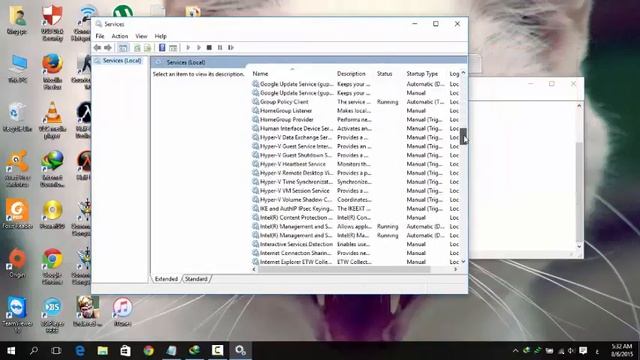Click the Export List toolbar icon

pyautogui.click(x=147, y=48)
